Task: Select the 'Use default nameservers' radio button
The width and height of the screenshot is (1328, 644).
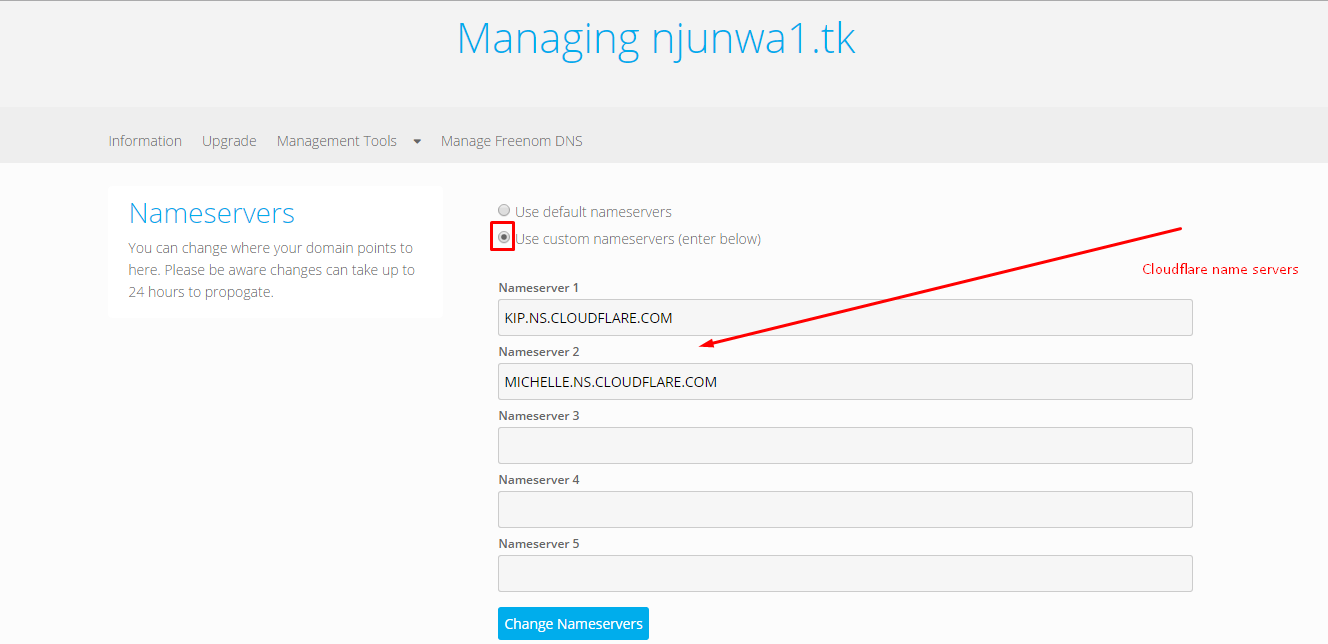Action: coord(504,211)
